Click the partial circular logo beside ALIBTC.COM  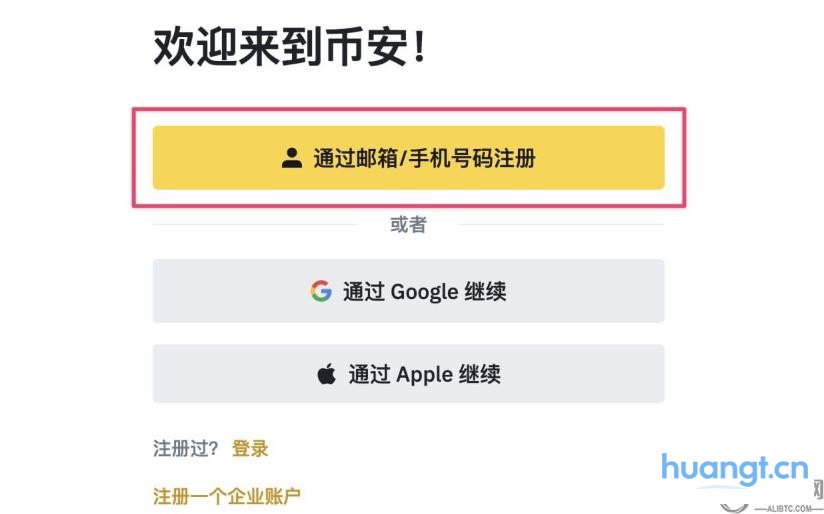[733, 505]
